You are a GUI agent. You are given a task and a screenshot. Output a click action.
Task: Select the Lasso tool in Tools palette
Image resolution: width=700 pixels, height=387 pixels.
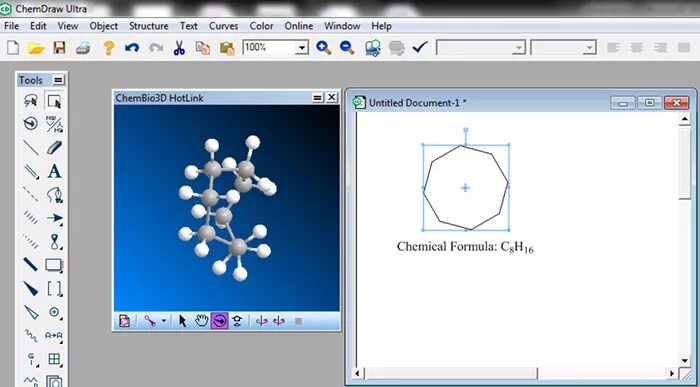(30, 101)
